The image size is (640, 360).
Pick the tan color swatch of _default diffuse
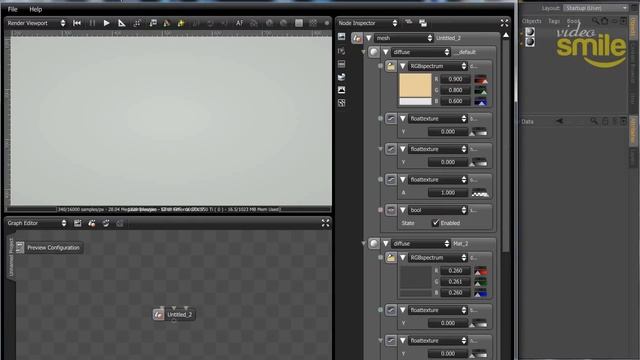click(415, 85)
